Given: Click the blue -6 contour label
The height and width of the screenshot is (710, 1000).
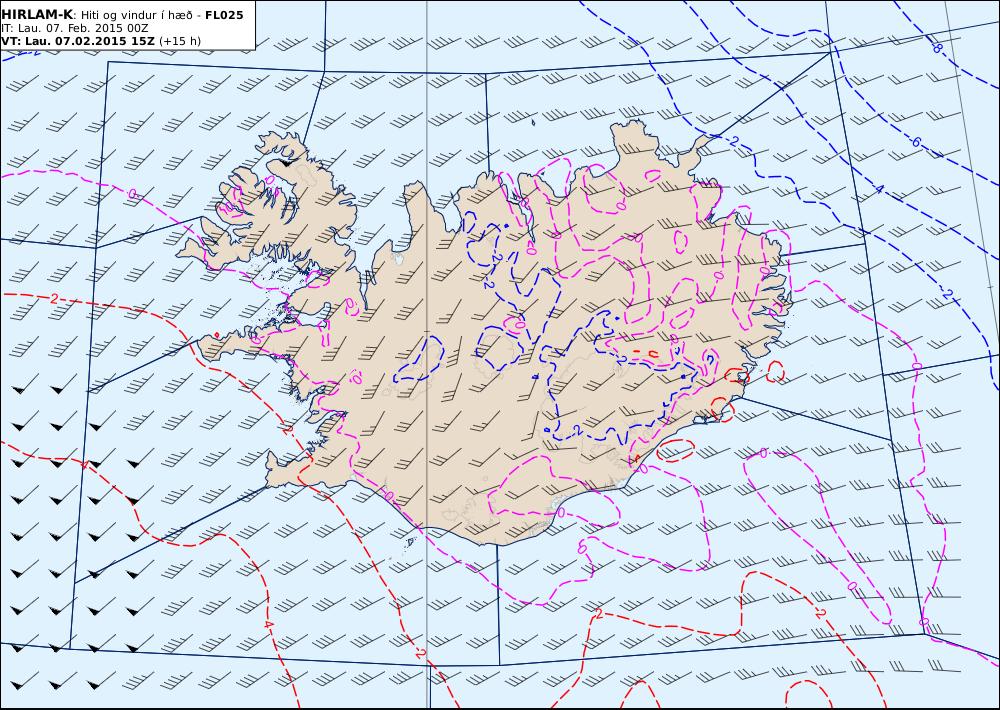Looking at the screenshot, I should pos(916,142).
